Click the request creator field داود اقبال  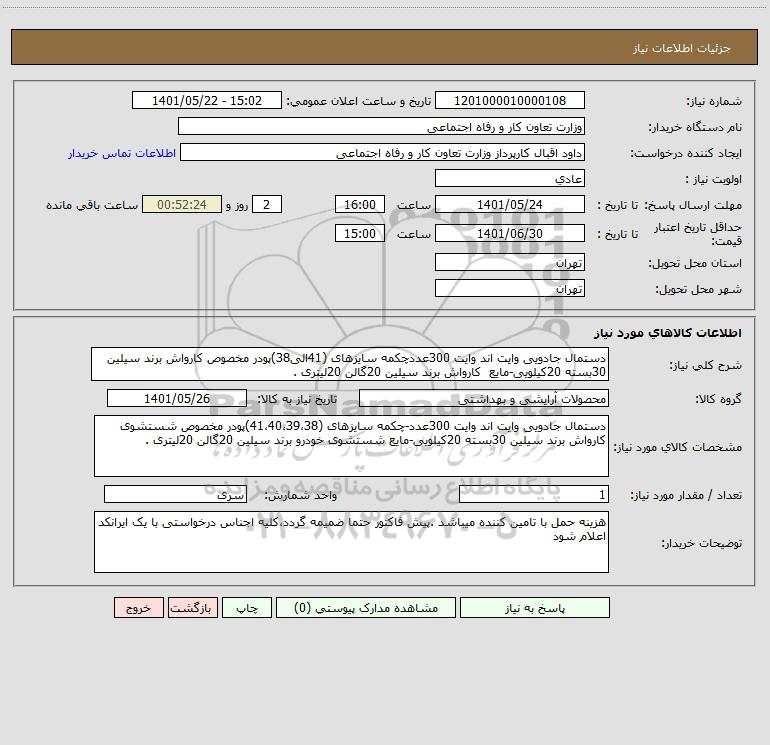click(x=383, y=153)
